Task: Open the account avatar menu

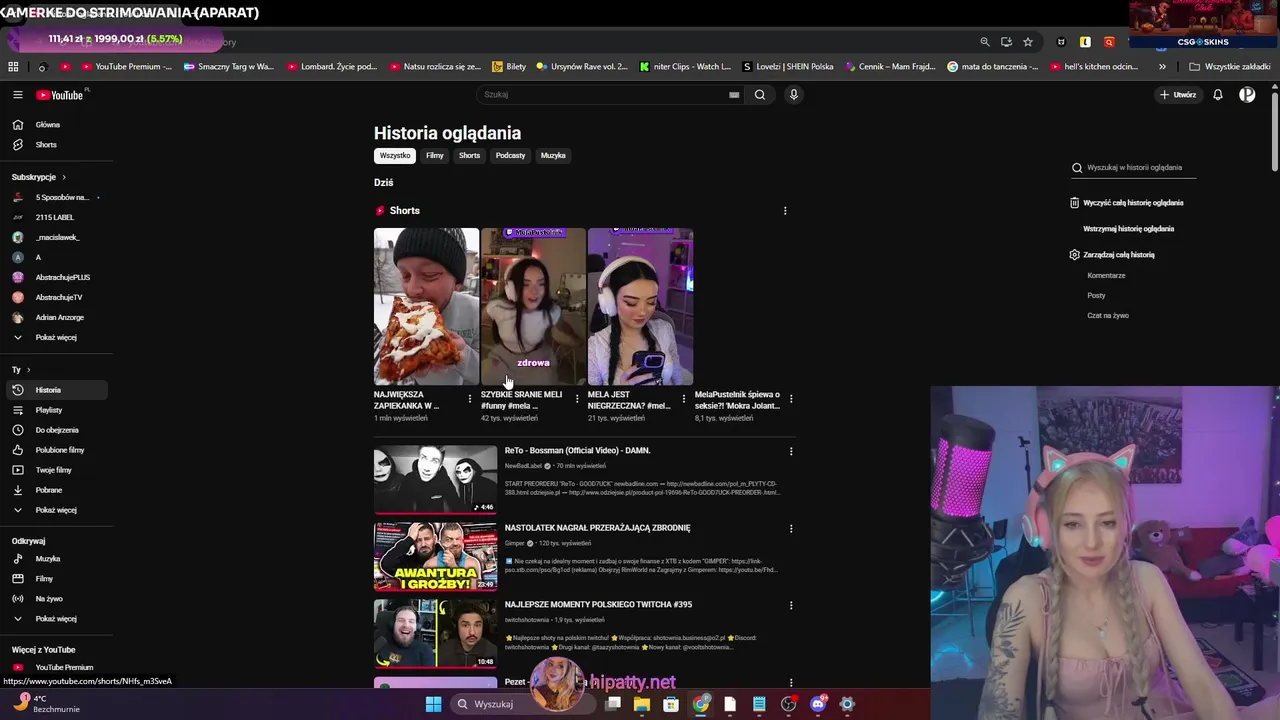Action: coord(1247,95)
